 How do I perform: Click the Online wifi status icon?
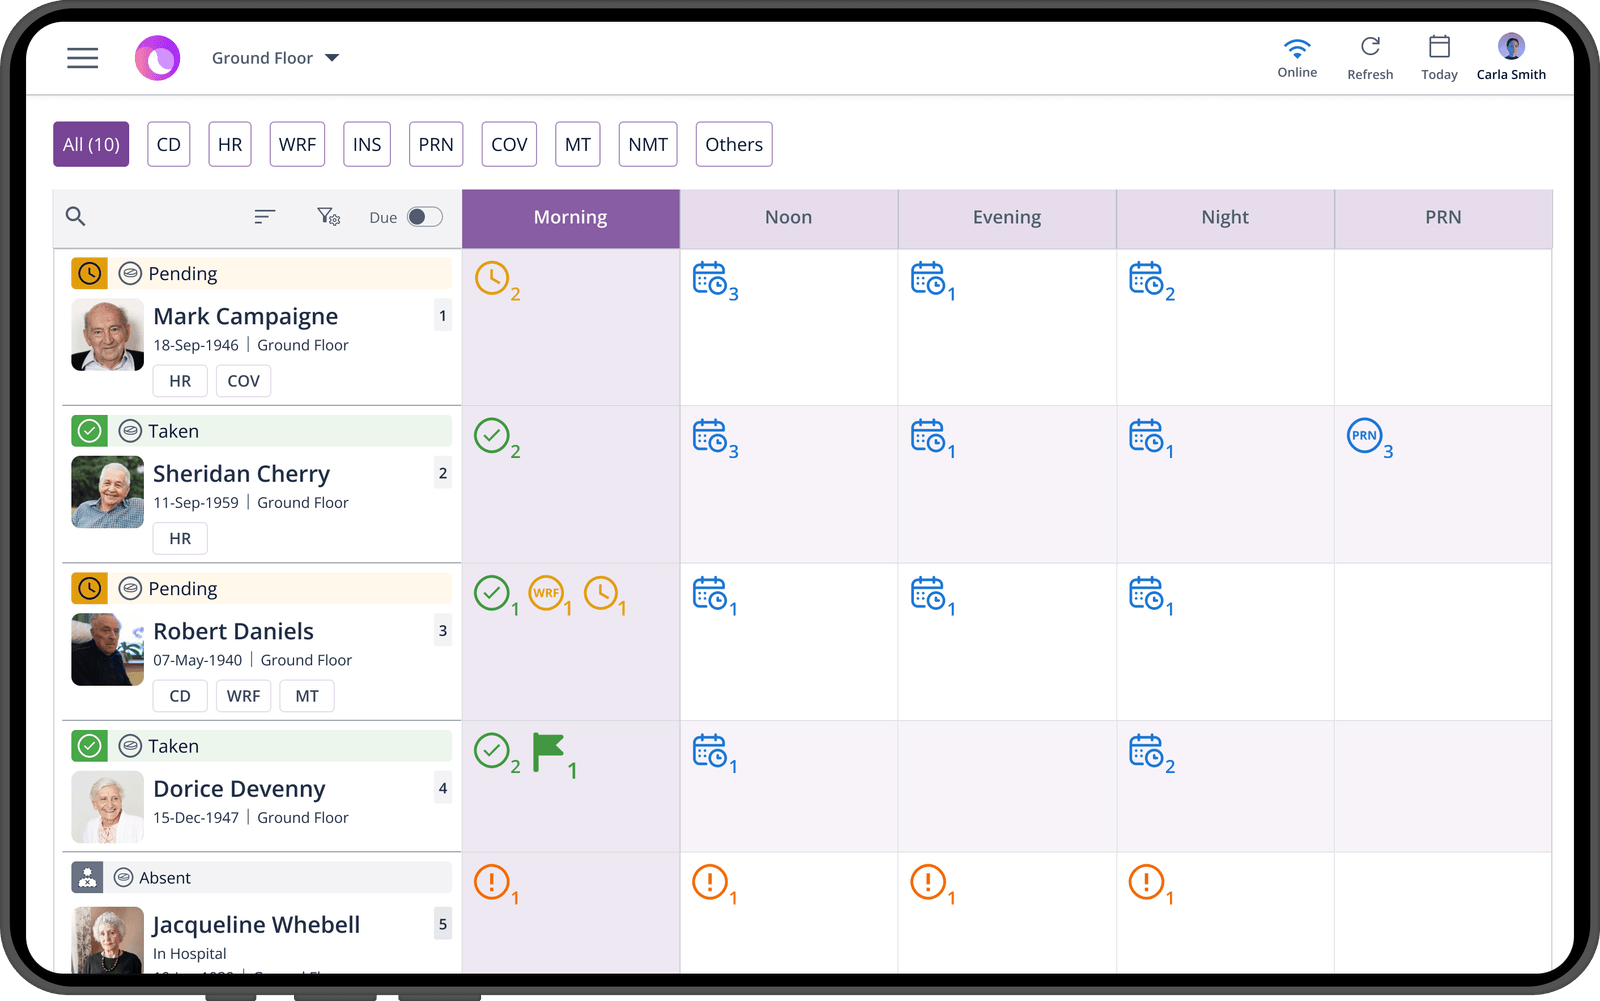pos(1297,45)
